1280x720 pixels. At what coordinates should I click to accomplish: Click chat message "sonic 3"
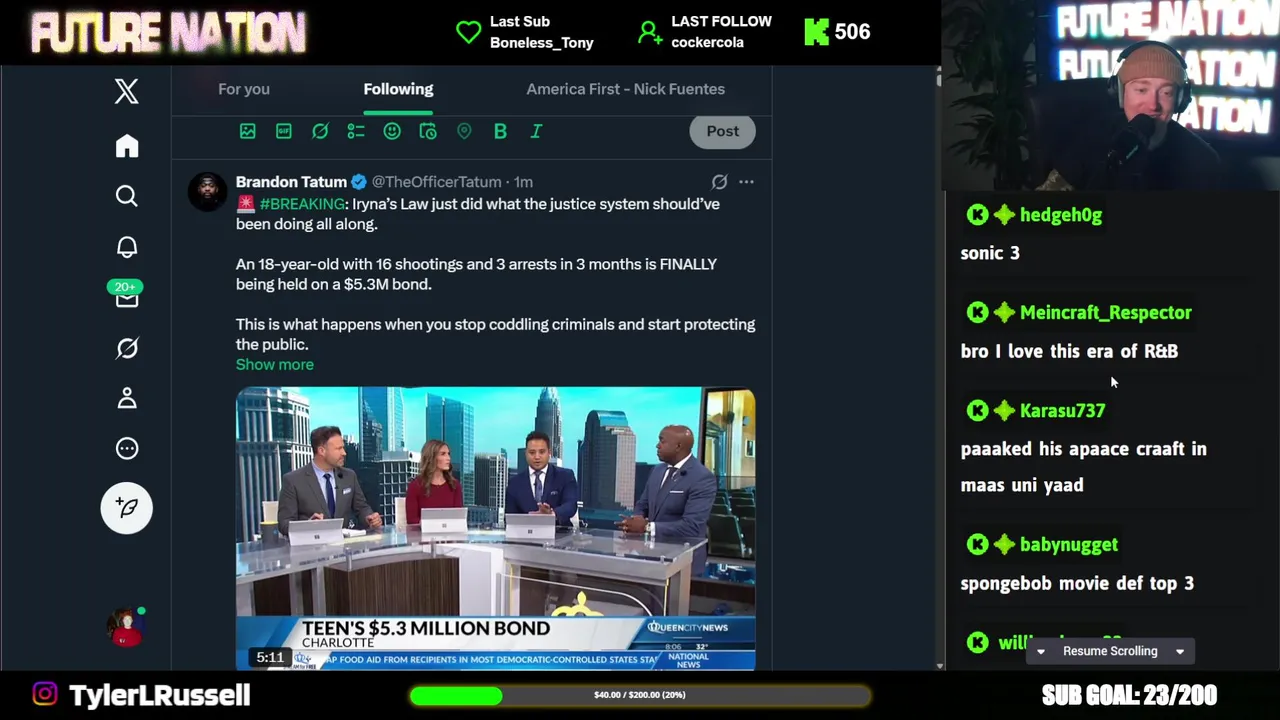coord(990,253)
